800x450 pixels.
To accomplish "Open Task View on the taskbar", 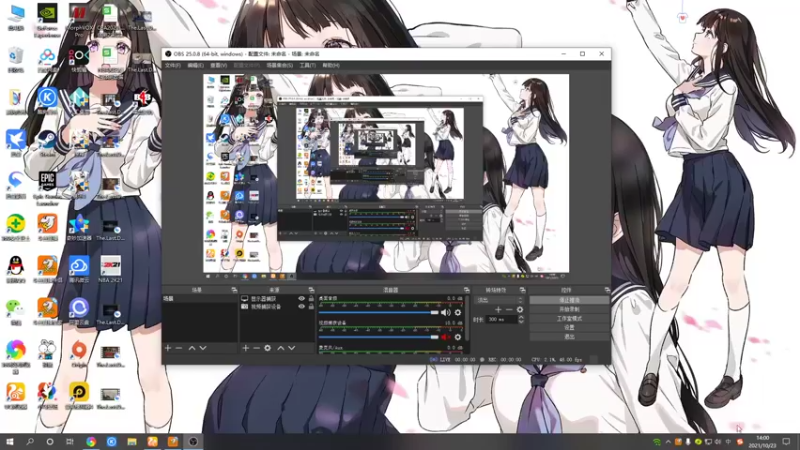I will [x=70, y=442].
